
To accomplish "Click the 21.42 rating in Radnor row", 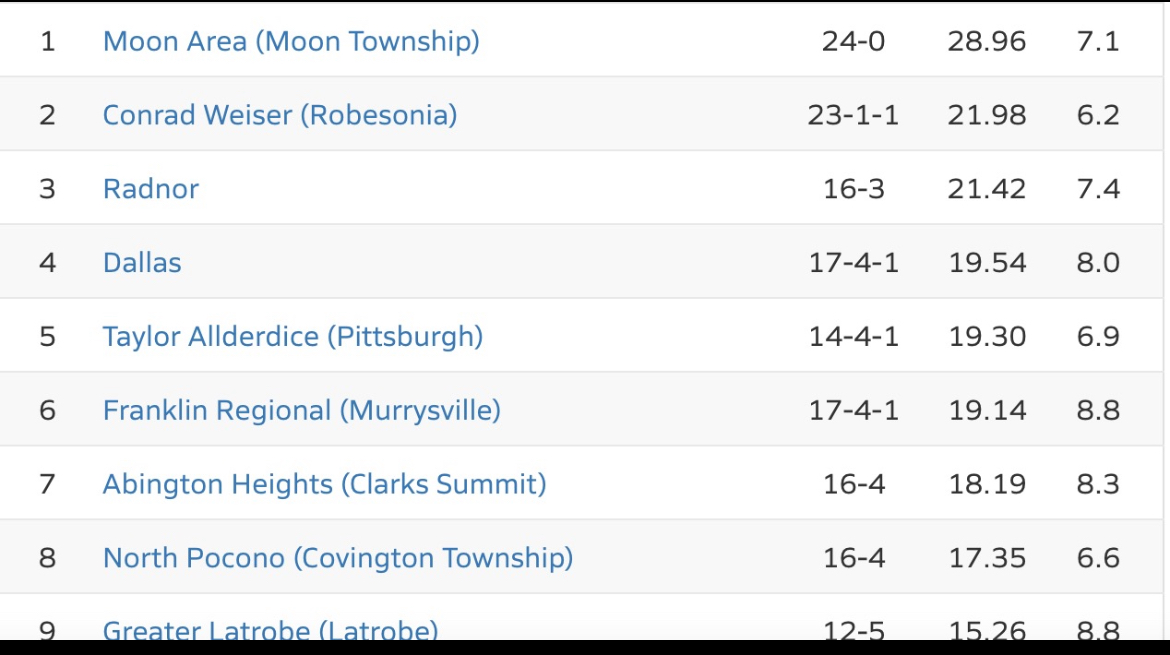I will tap(987, 189).
